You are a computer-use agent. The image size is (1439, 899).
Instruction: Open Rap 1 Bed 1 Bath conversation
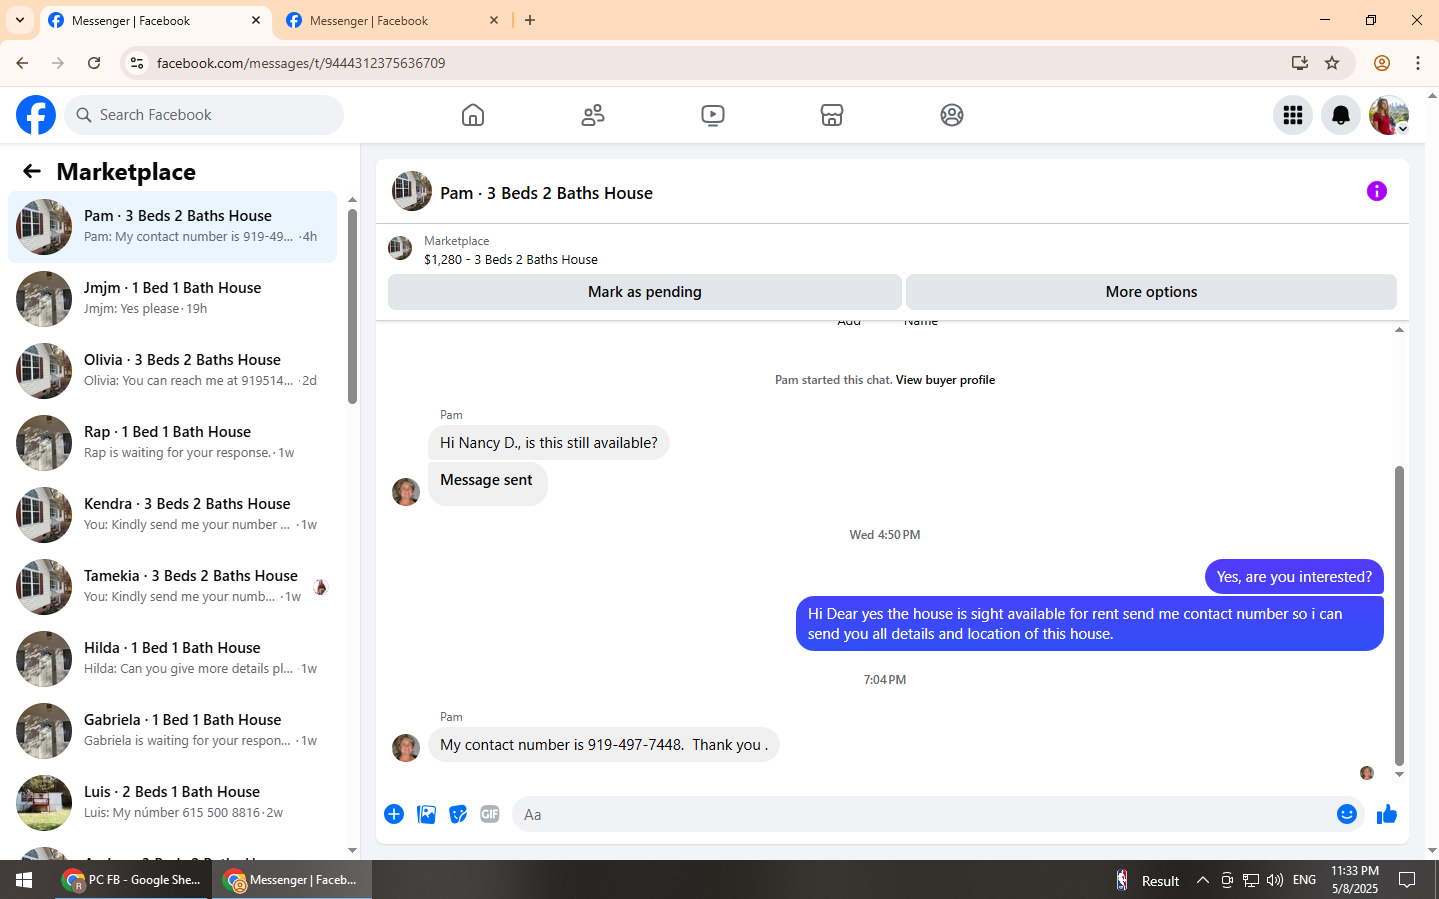click(172, 443)
